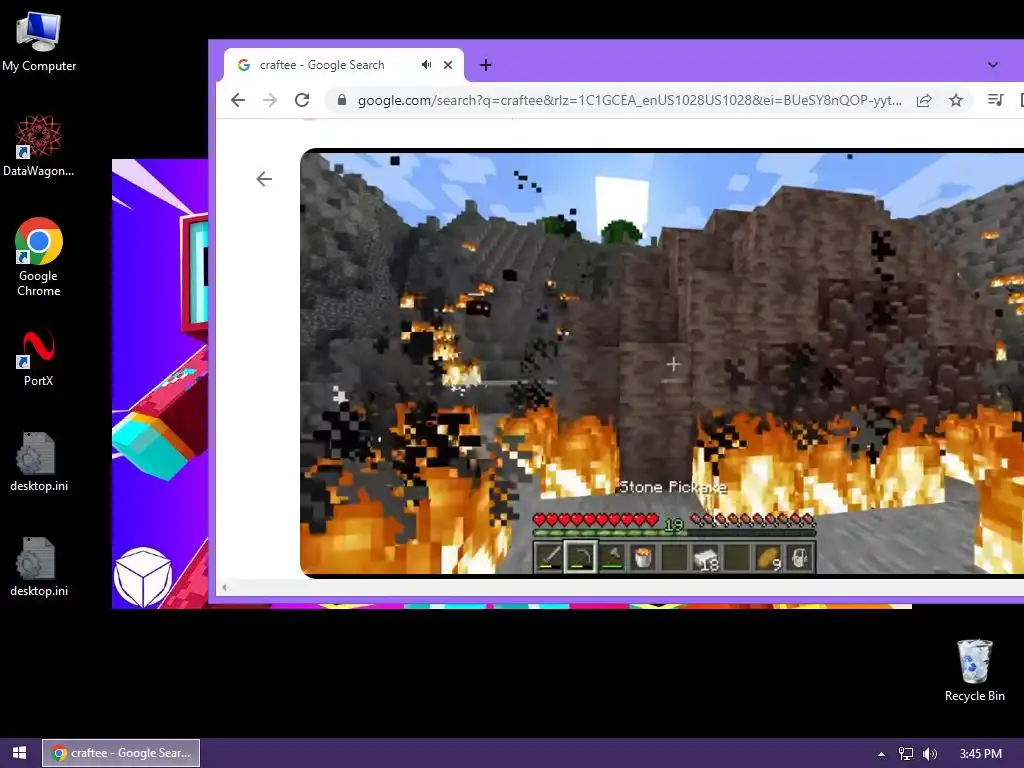Open network status in system tray

coord(906,753)
